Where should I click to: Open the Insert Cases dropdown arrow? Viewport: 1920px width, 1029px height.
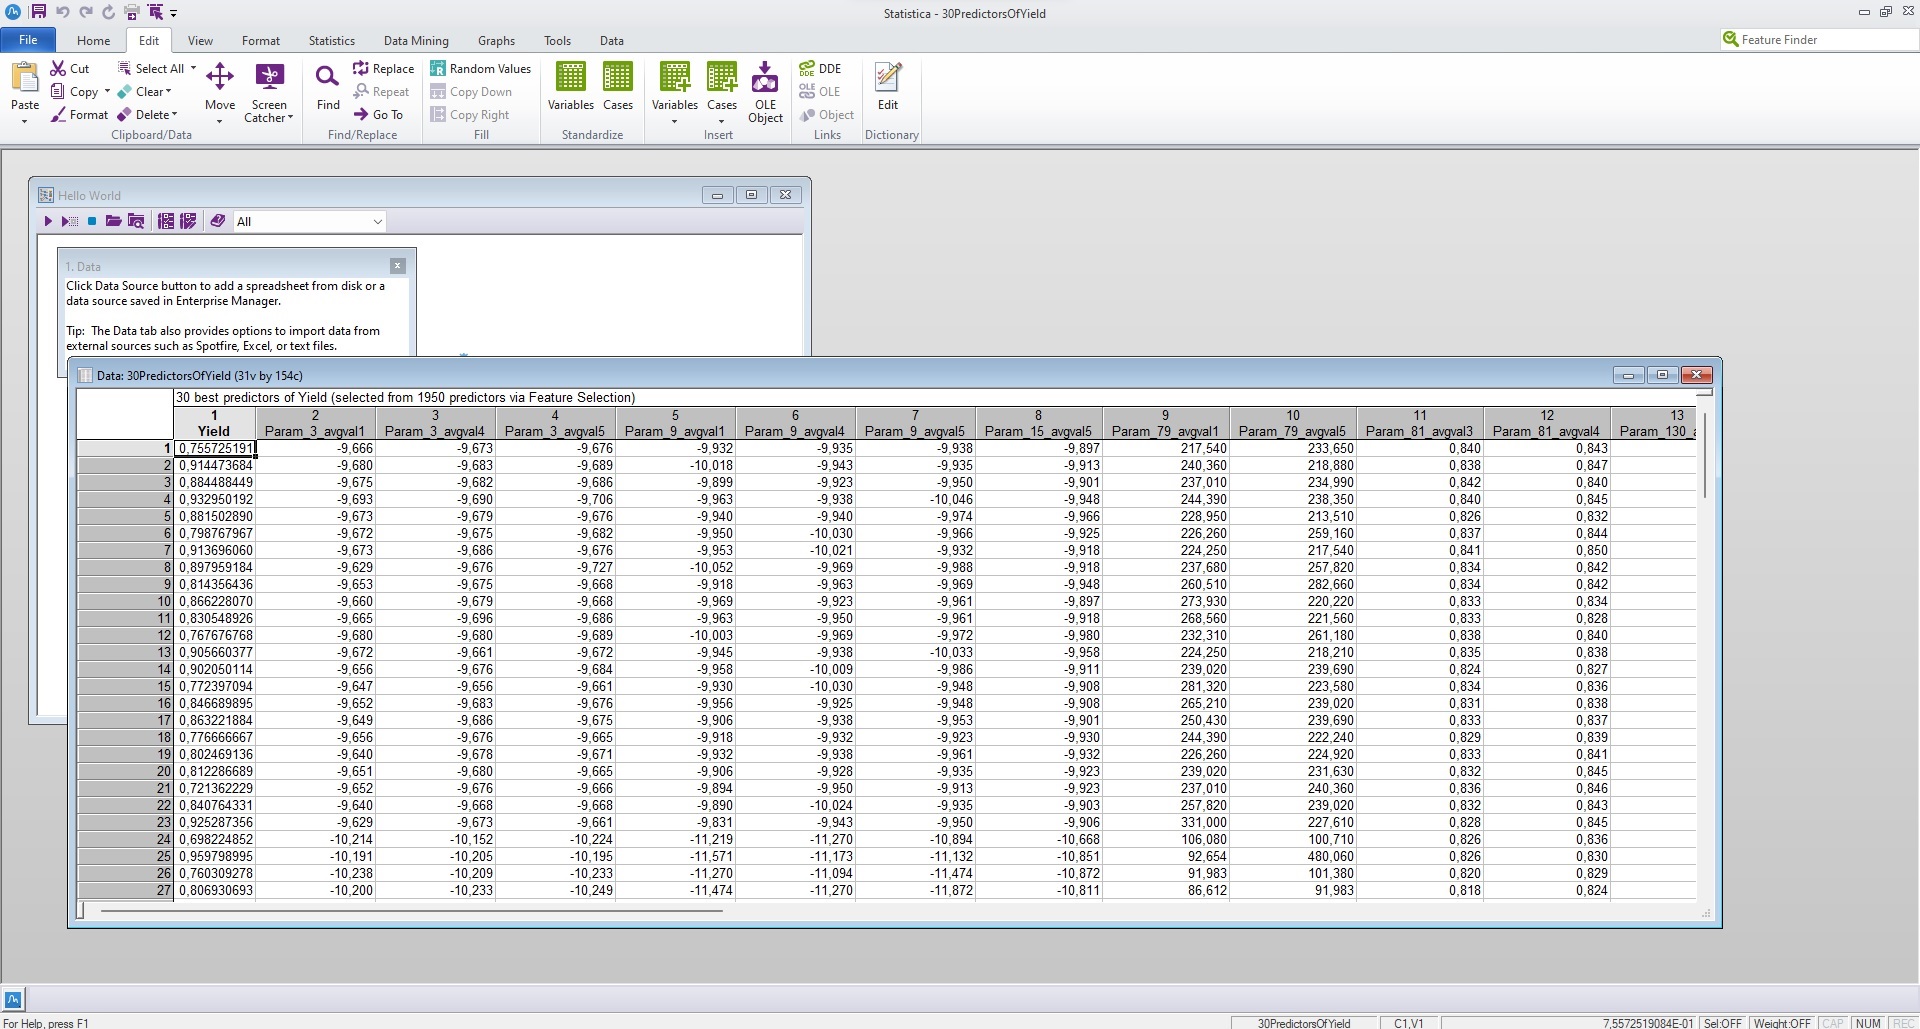721,122
